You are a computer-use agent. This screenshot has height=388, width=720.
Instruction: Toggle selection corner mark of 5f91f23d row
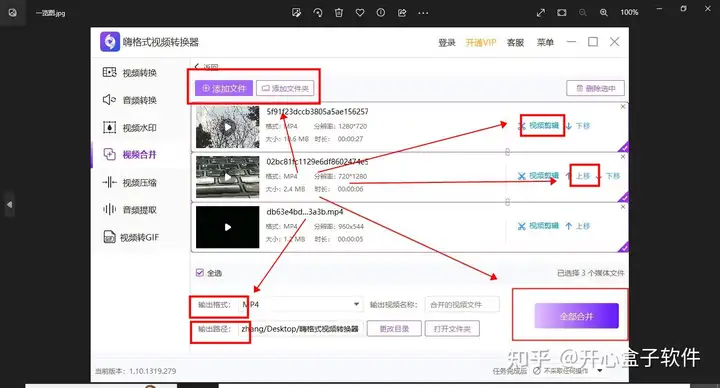(624, 147)
